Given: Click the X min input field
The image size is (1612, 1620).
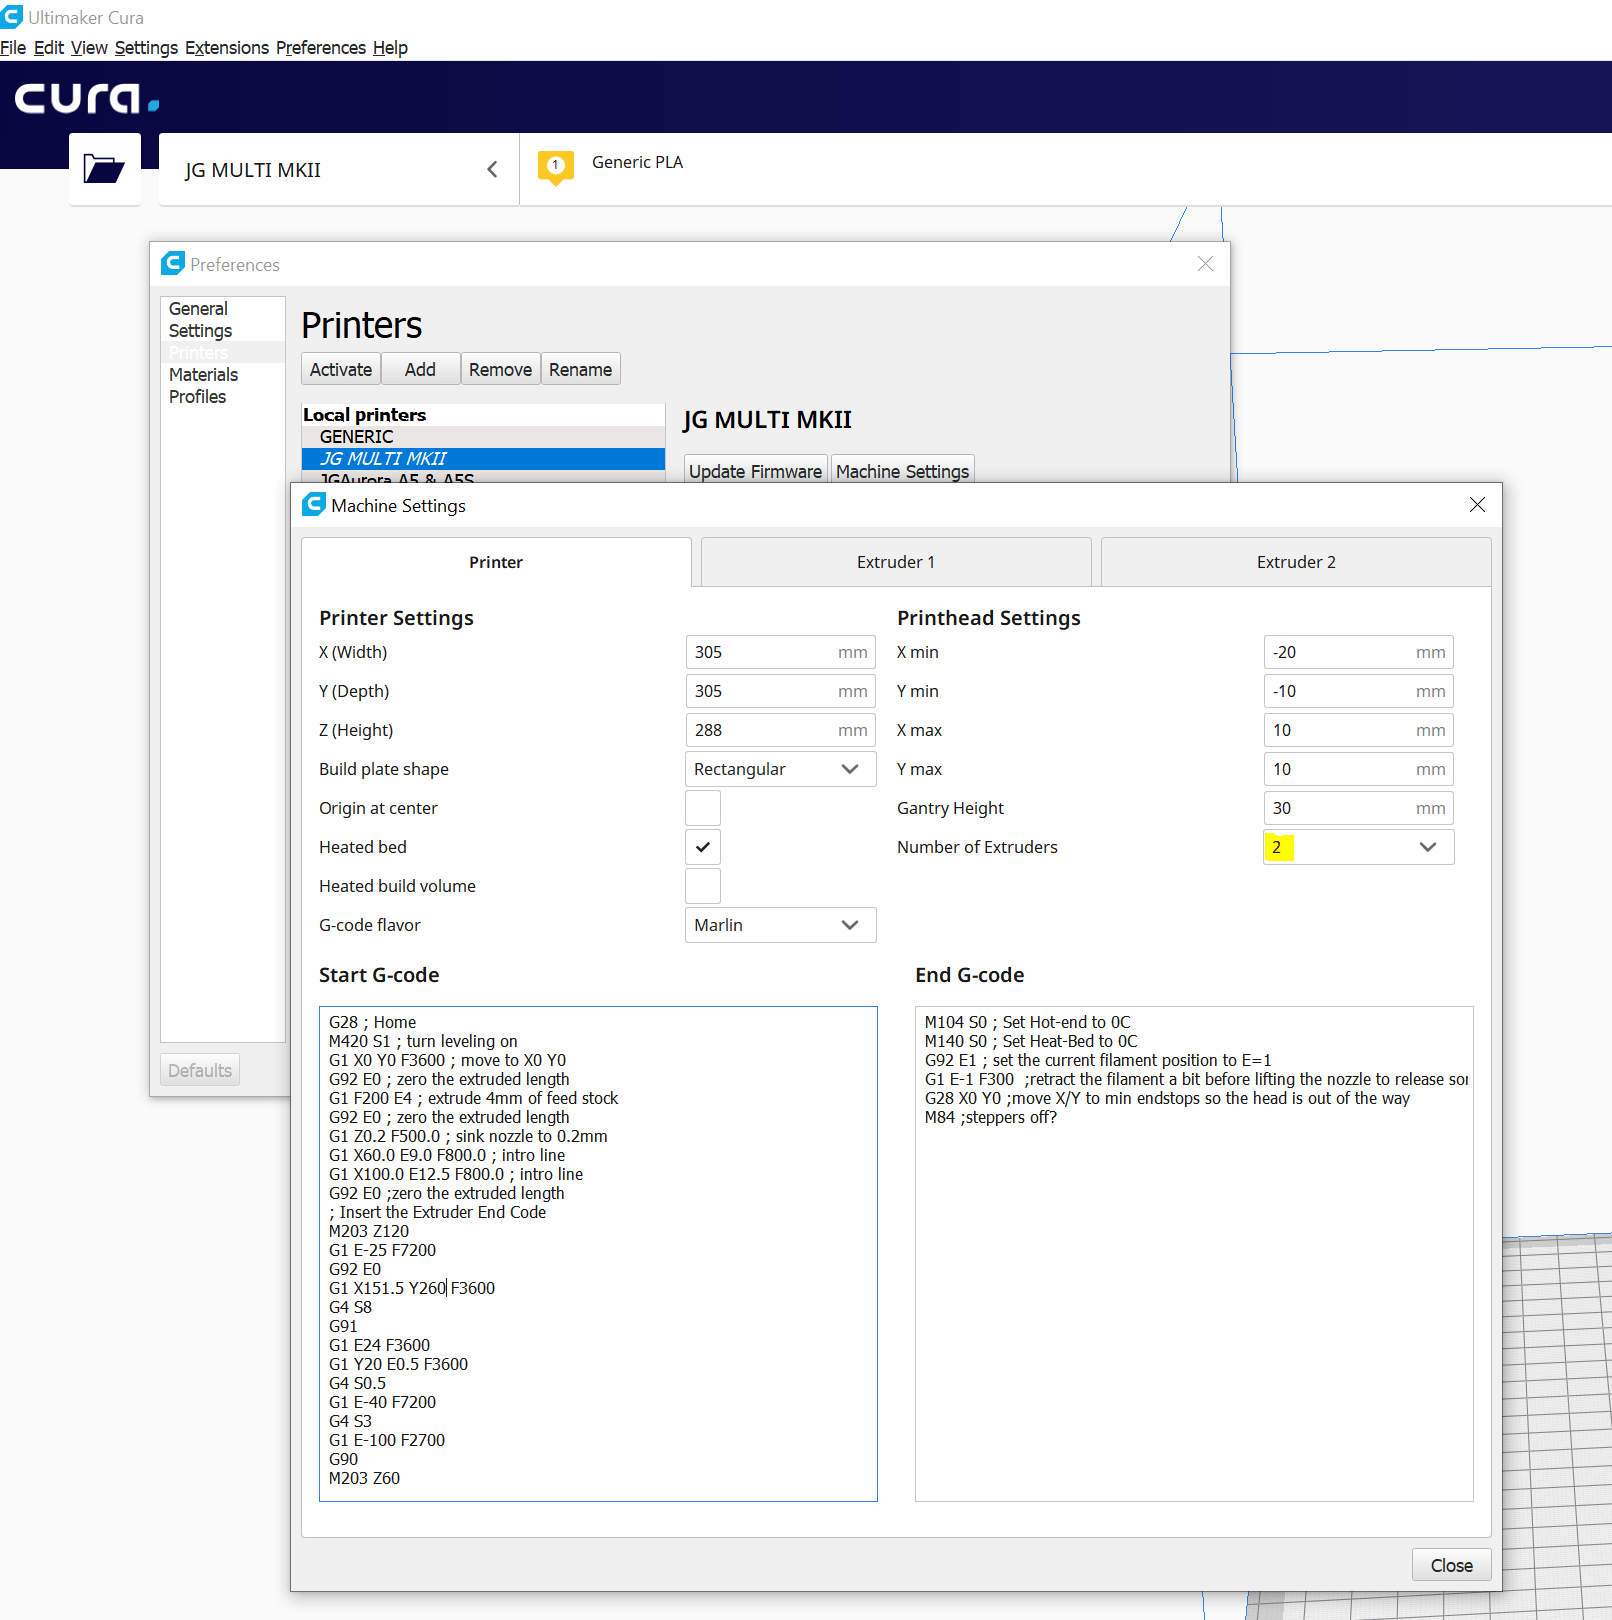Looking at the screenshot, I should pyautogui.click(x=1358, y=652).
